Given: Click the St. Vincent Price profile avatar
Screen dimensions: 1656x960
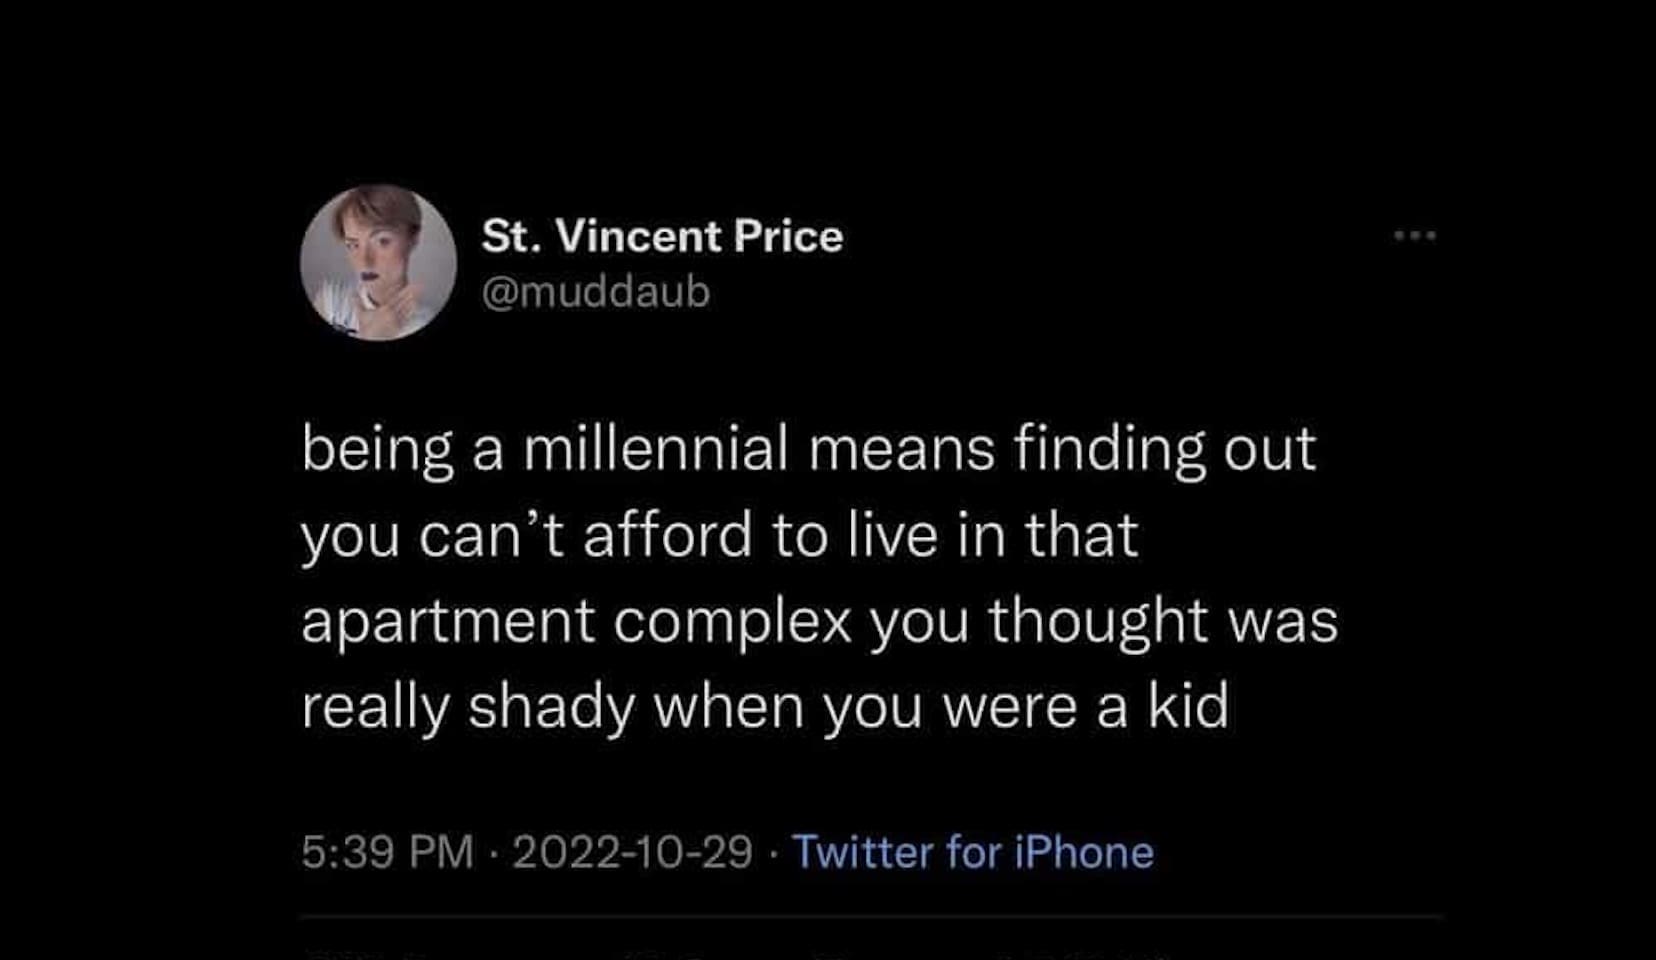Looking at the screenshot, I should coord(378,262).
